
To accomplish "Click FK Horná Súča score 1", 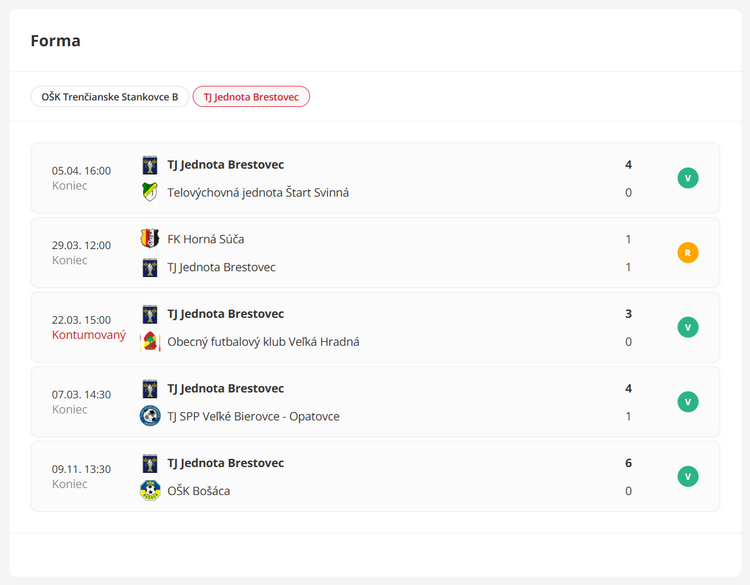I will 629,239.
